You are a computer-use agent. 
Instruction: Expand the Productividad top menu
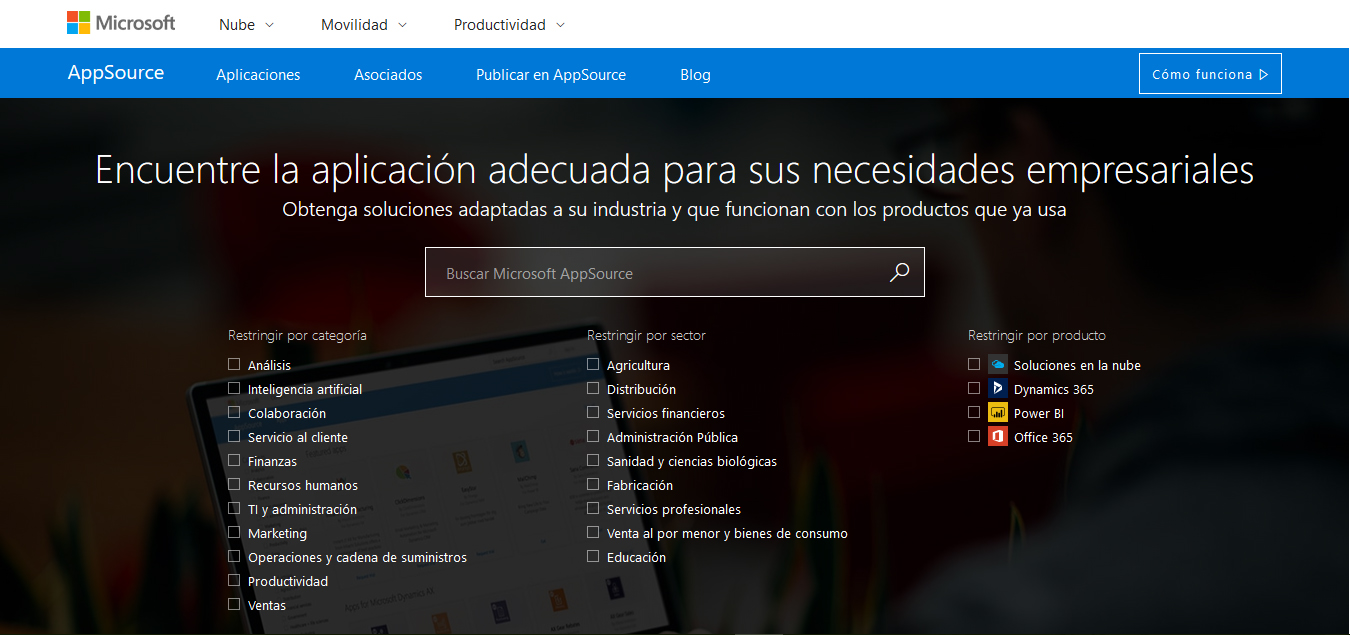tap(509, 24)
